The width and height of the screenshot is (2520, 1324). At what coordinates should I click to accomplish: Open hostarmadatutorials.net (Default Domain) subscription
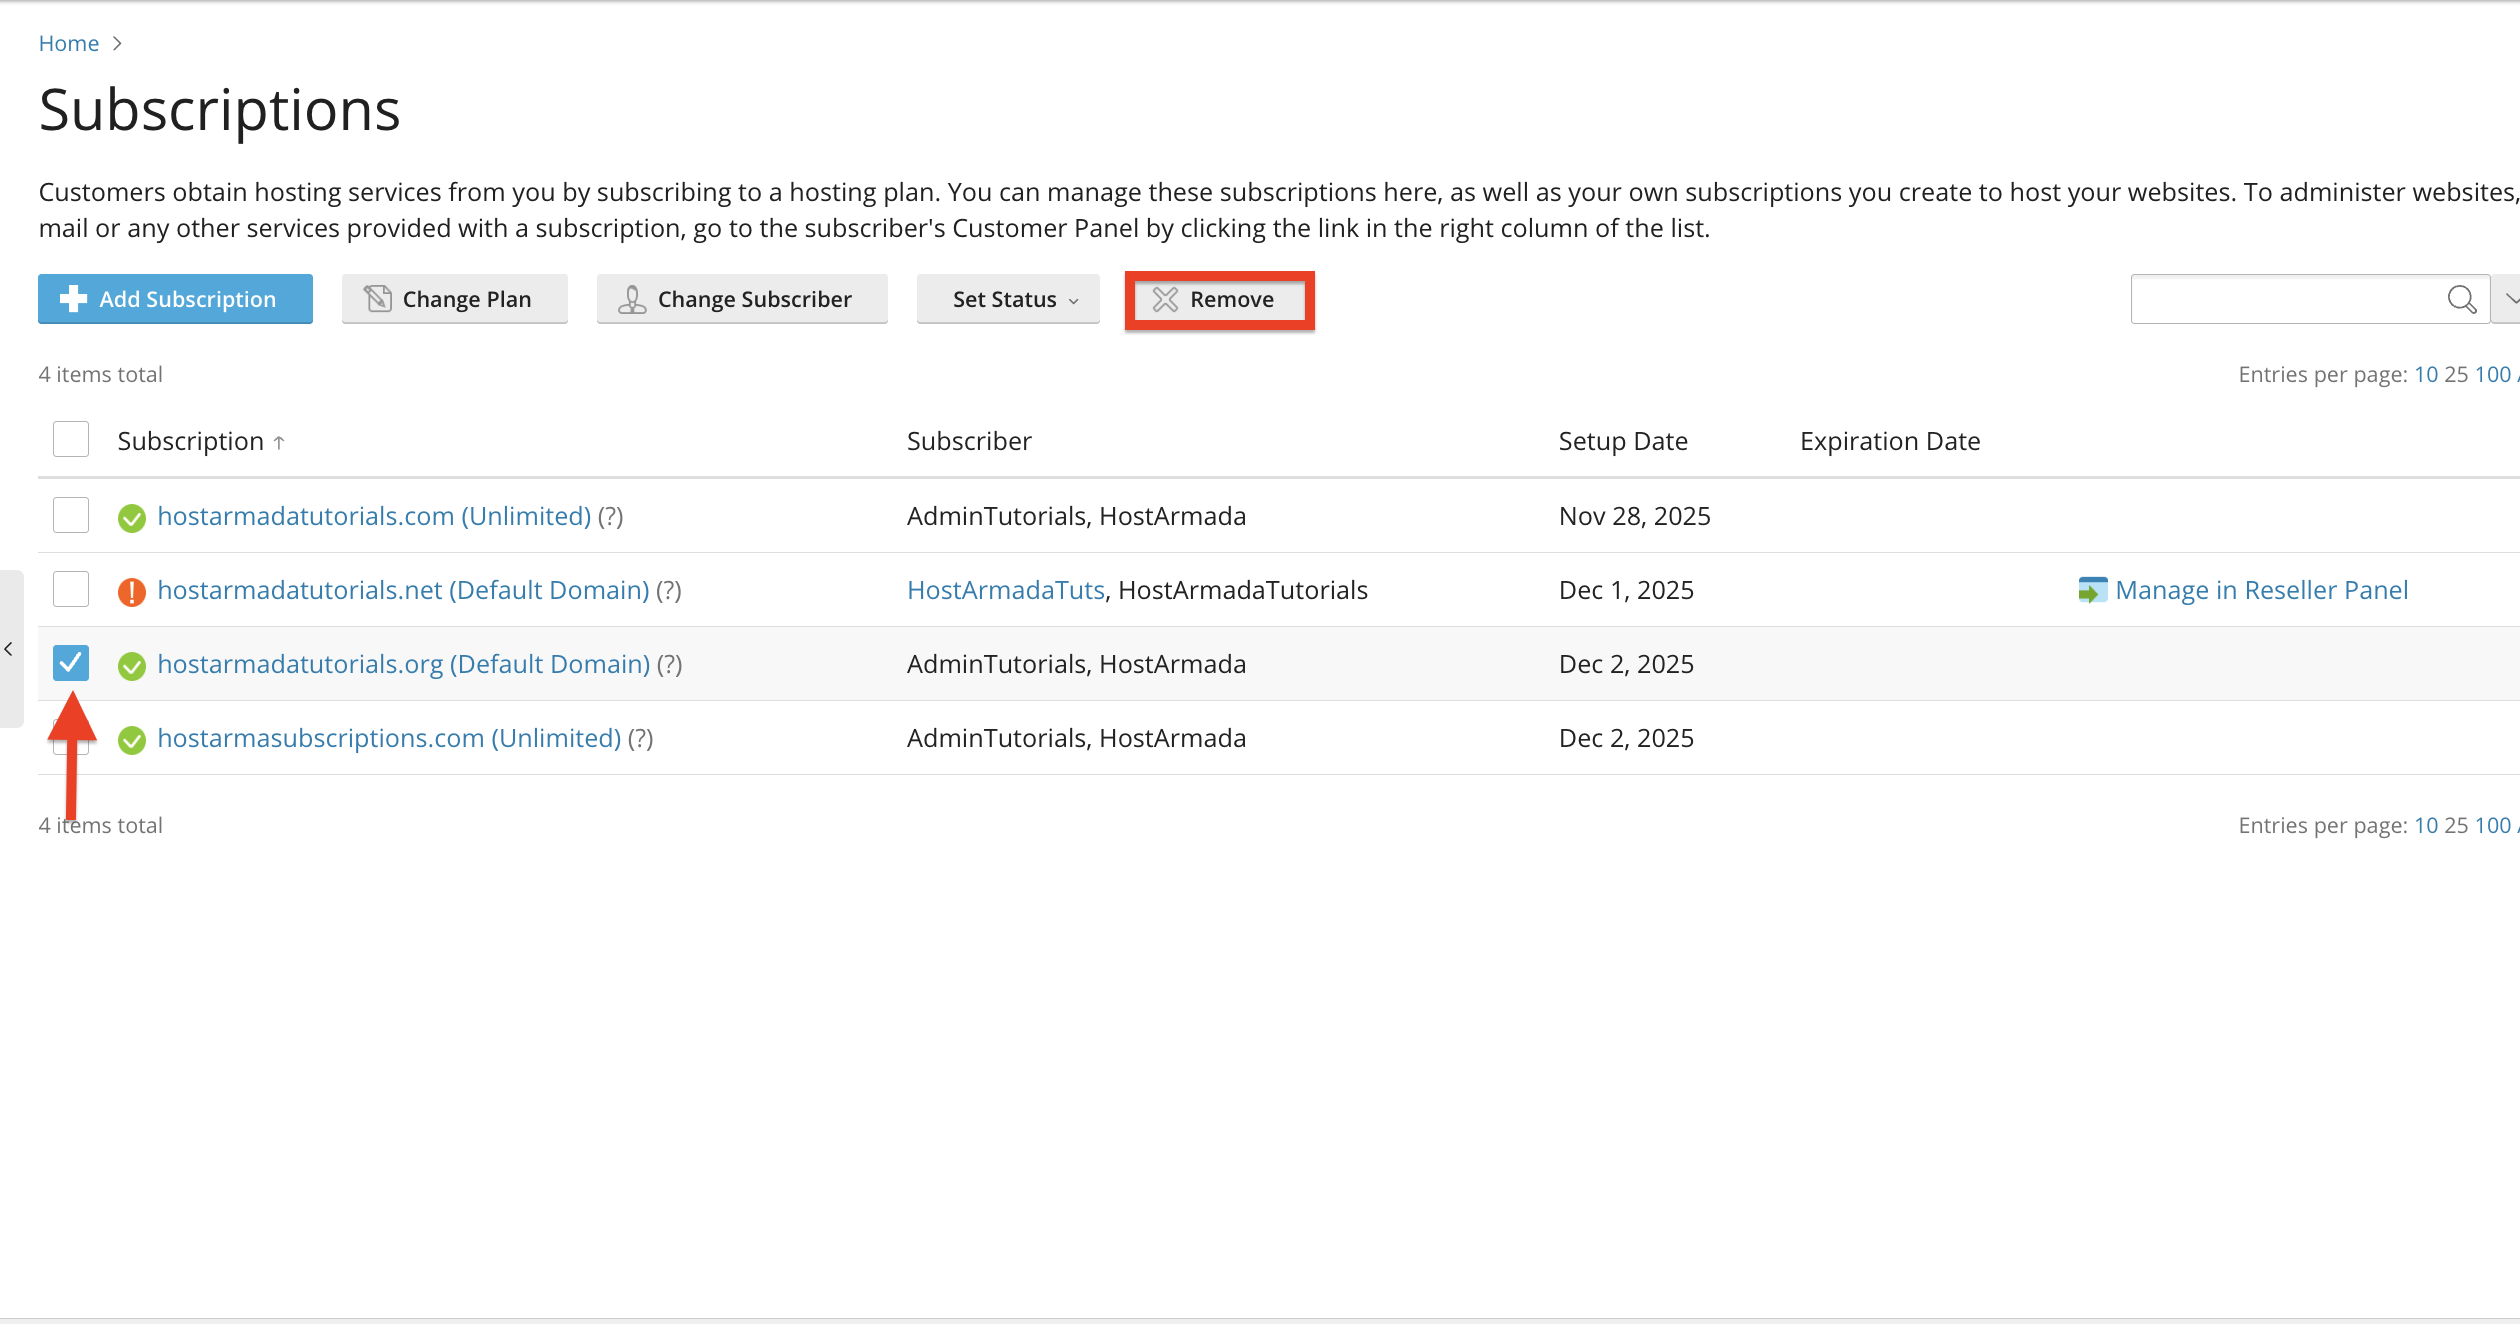coord(403,590)
